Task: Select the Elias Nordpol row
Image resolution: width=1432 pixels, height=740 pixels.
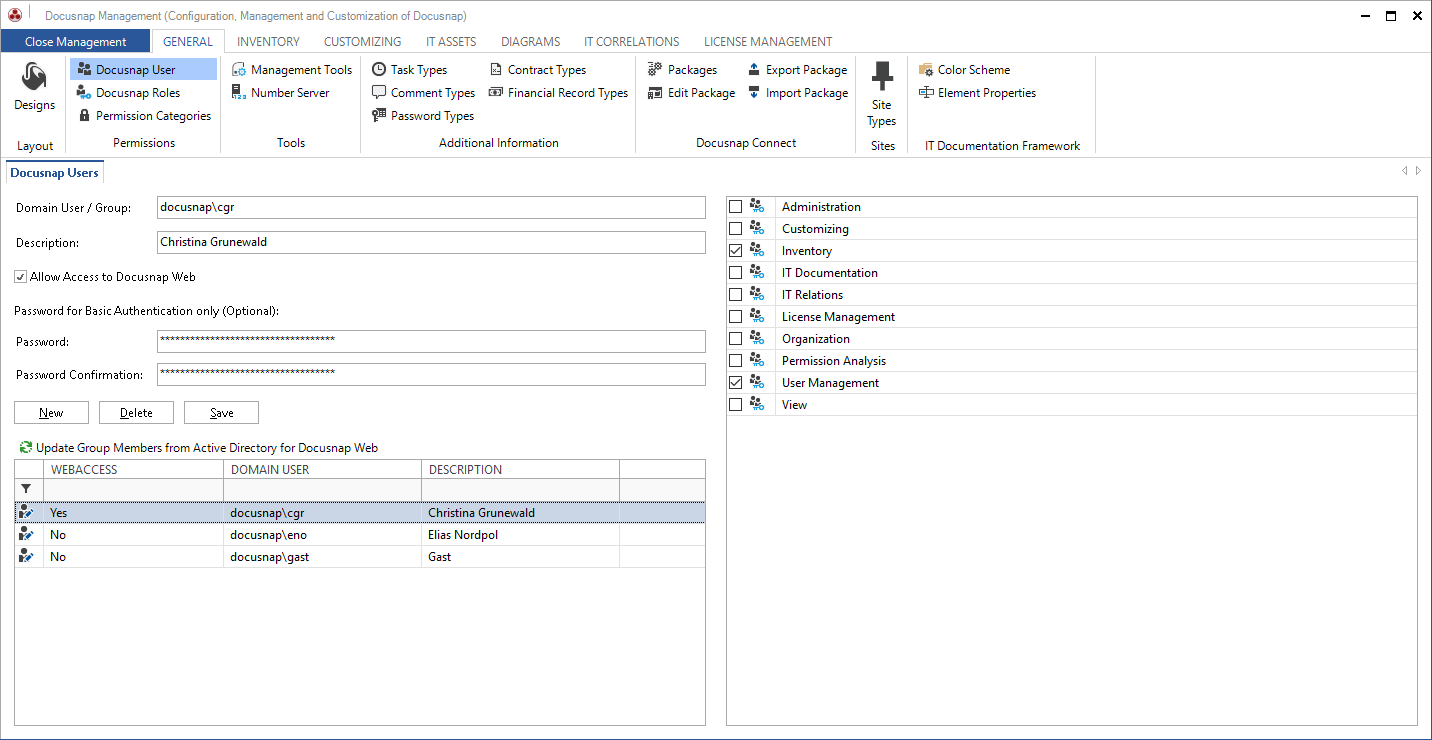Action: tap(360, 535)
